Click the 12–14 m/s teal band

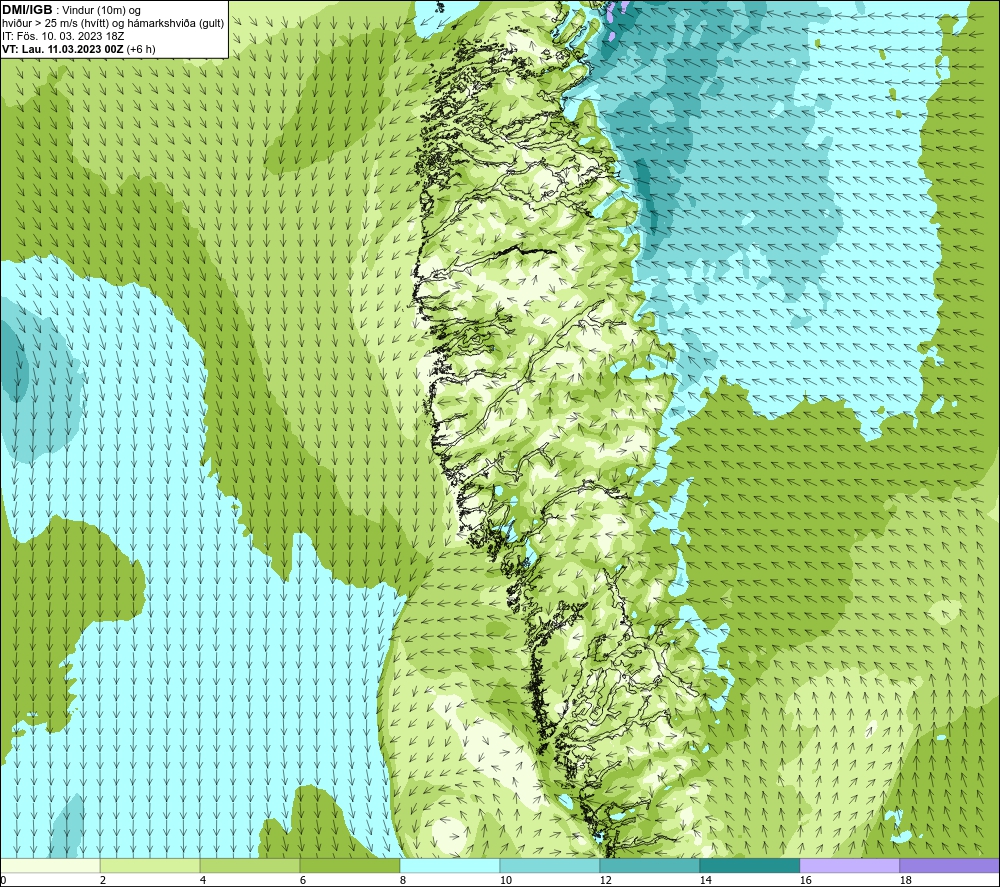(x=649, y=865)
